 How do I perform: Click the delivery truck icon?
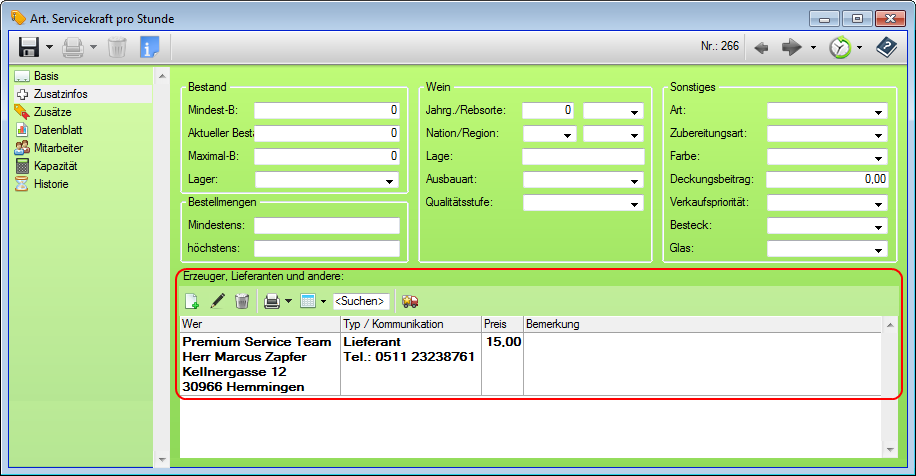pos(409,300)
